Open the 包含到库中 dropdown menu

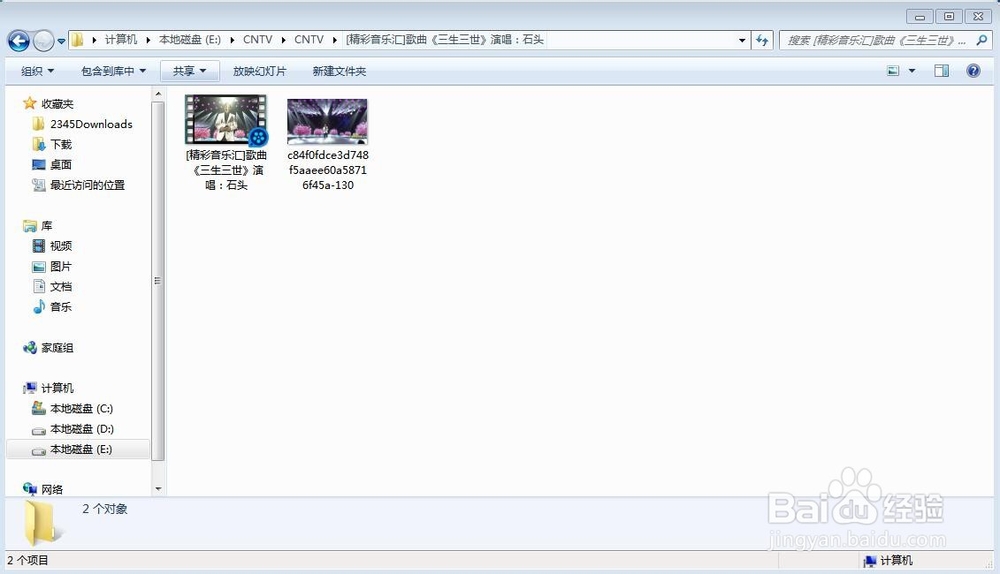[x=114, y=71]
